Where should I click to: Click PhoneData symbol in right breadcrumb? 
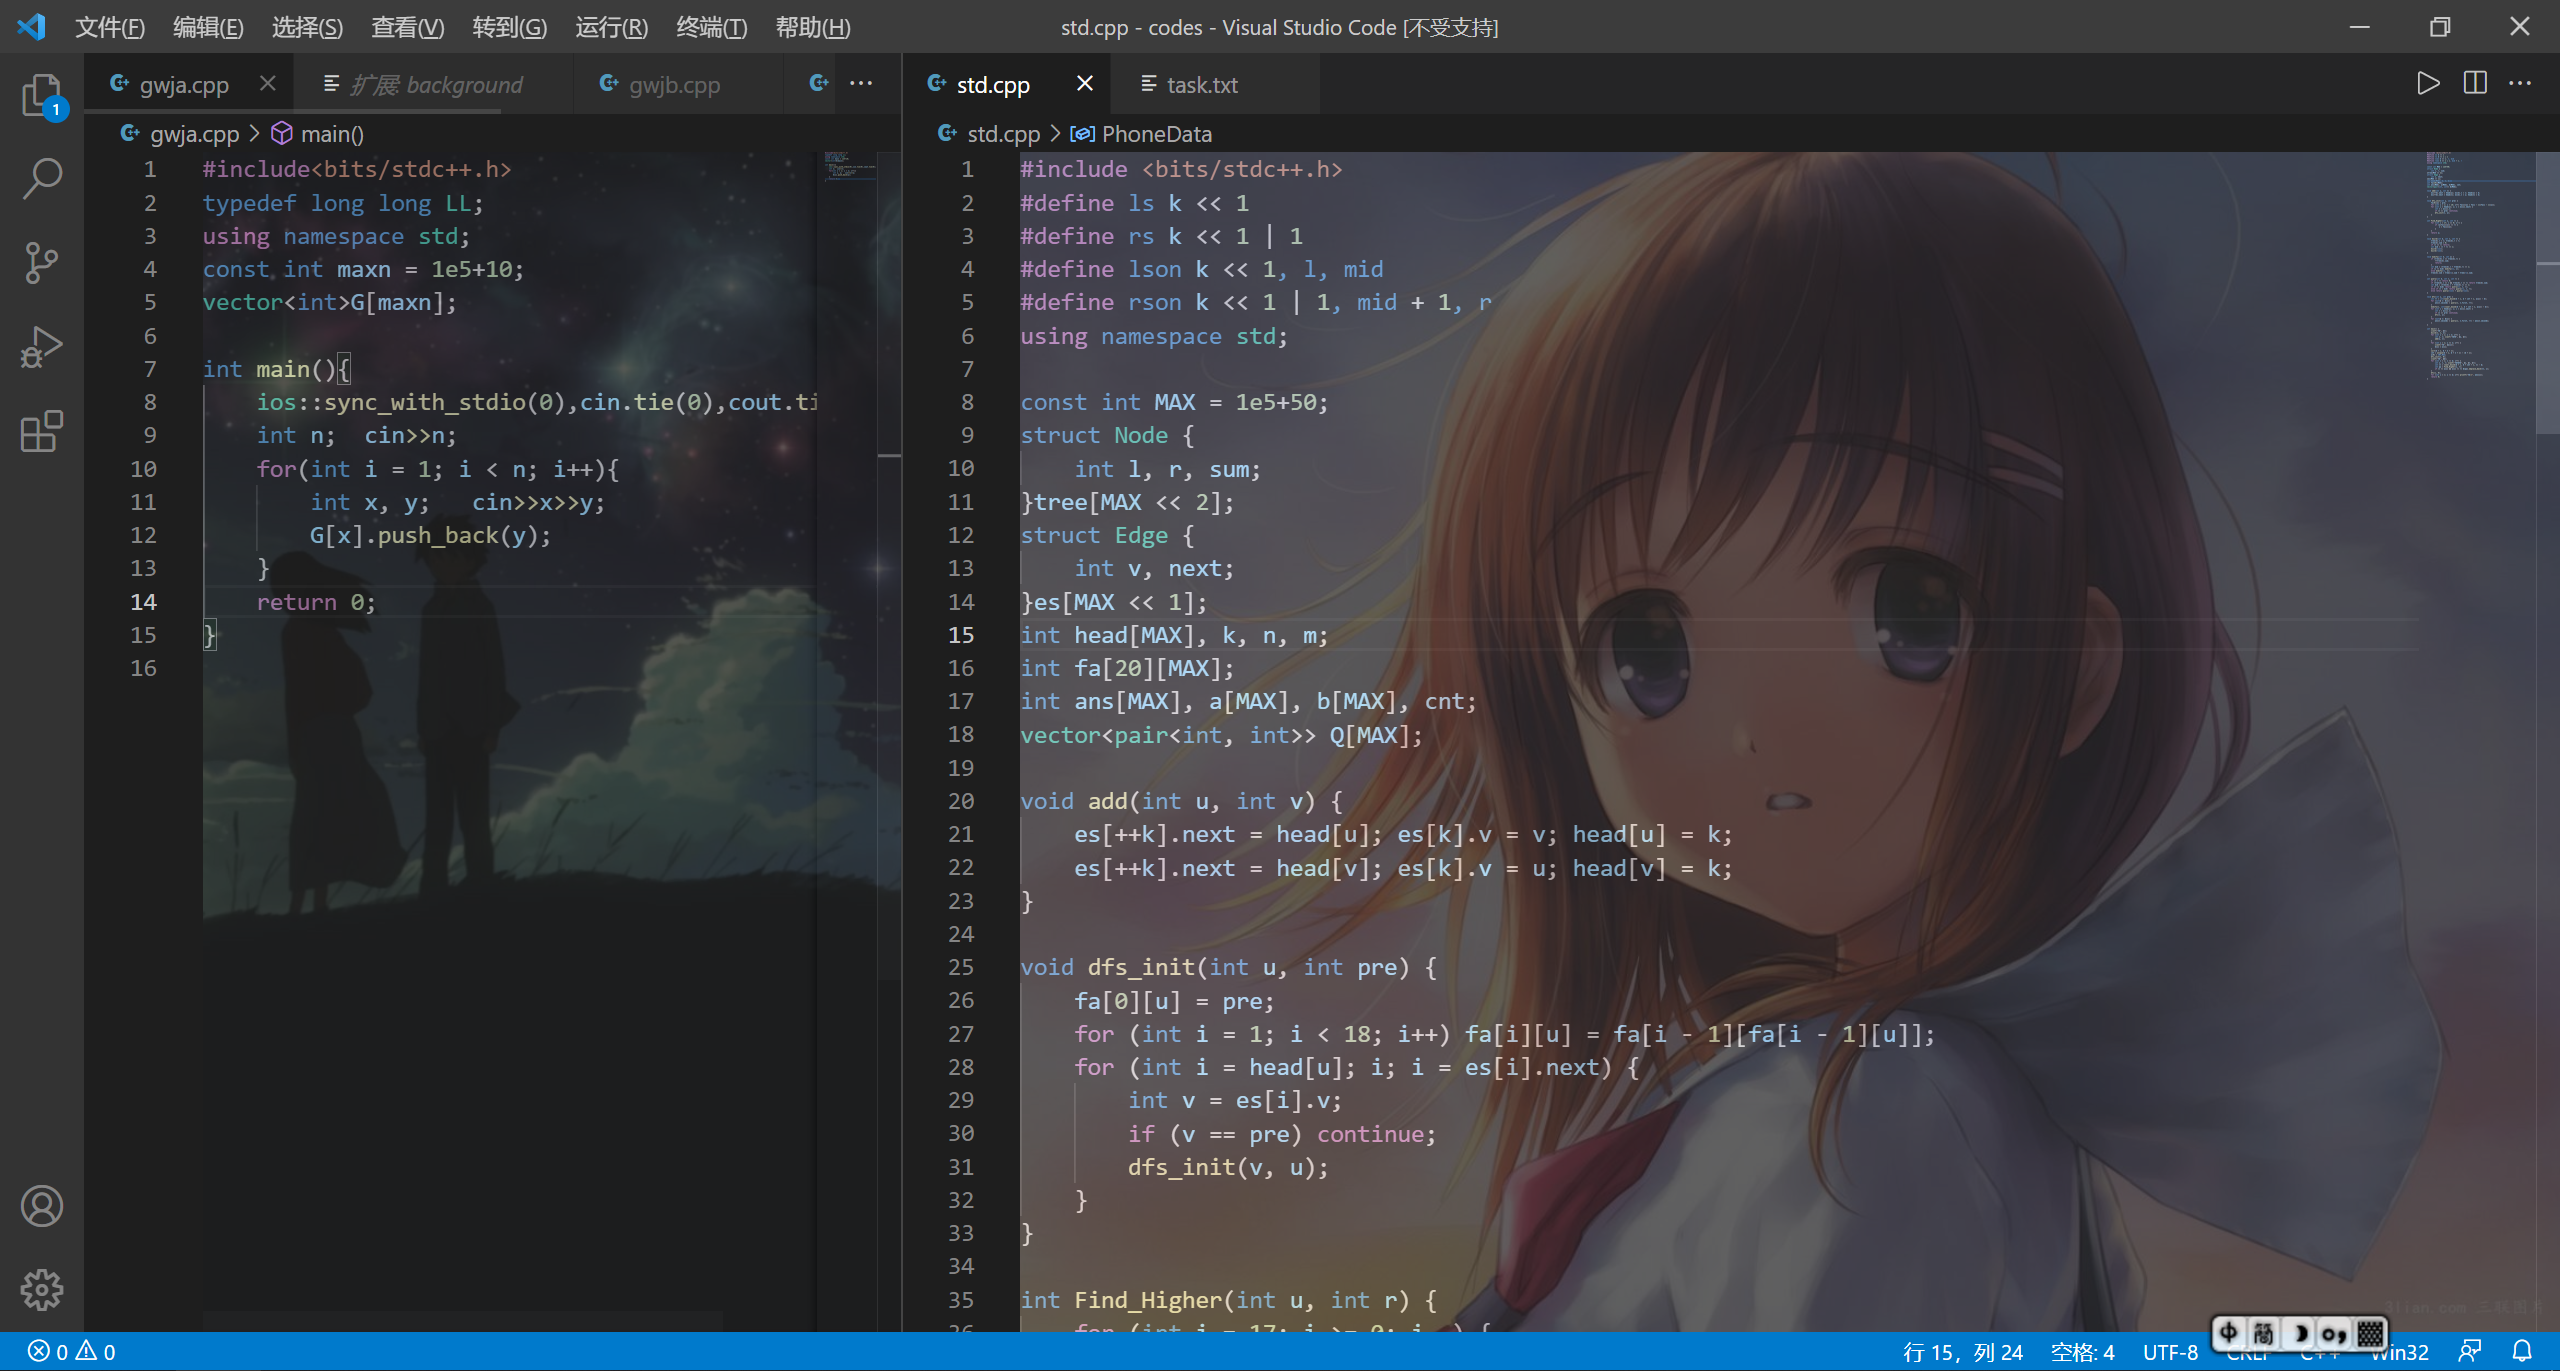pos(1156,134)
